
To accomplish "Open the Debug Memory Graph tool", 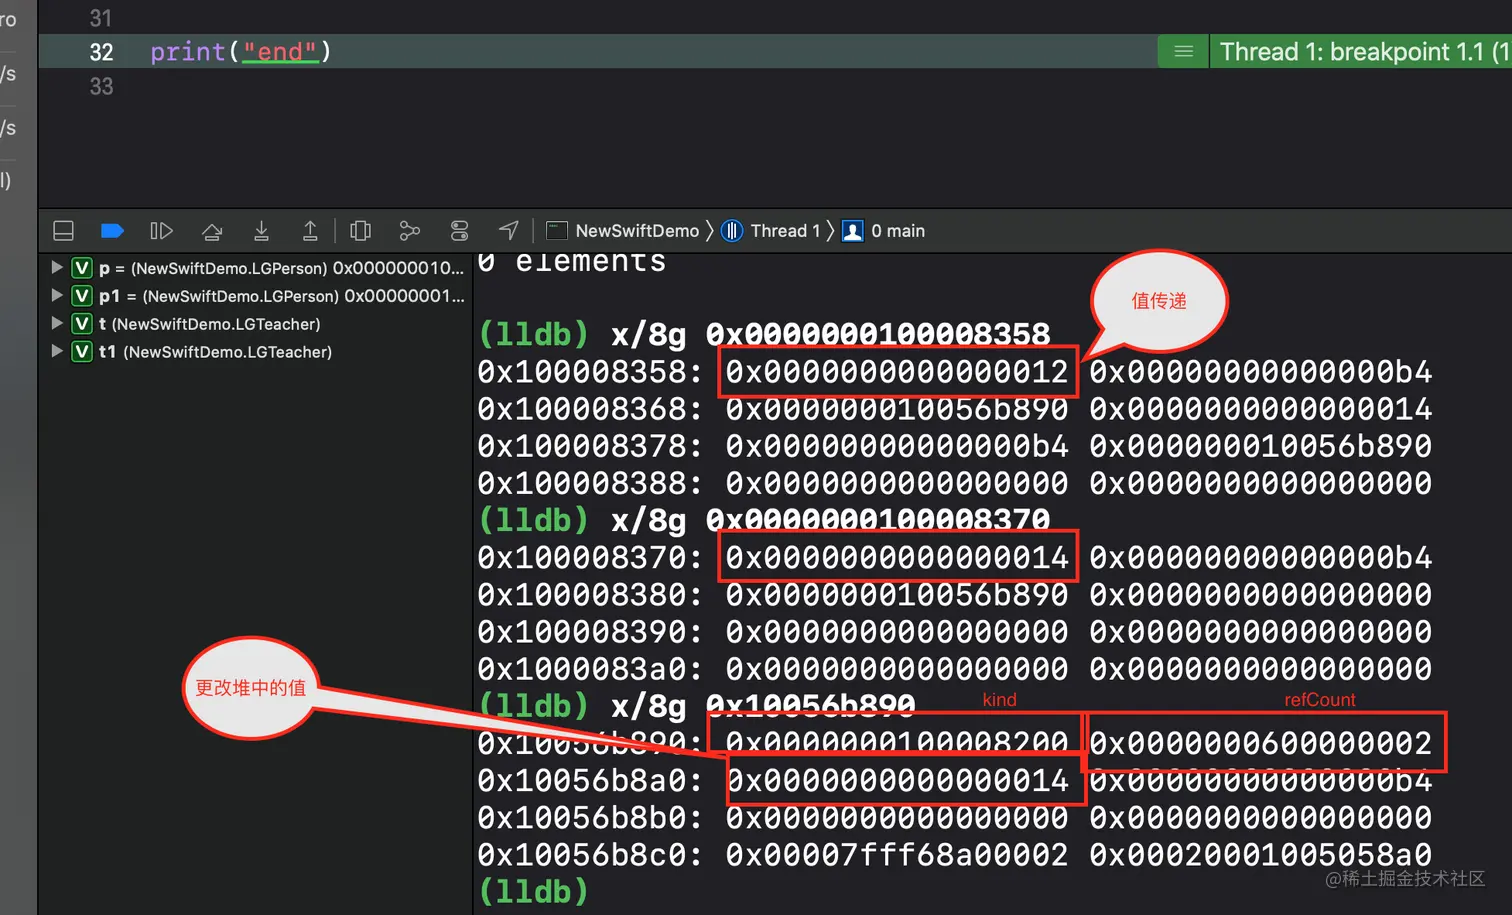I will point(410,231).
